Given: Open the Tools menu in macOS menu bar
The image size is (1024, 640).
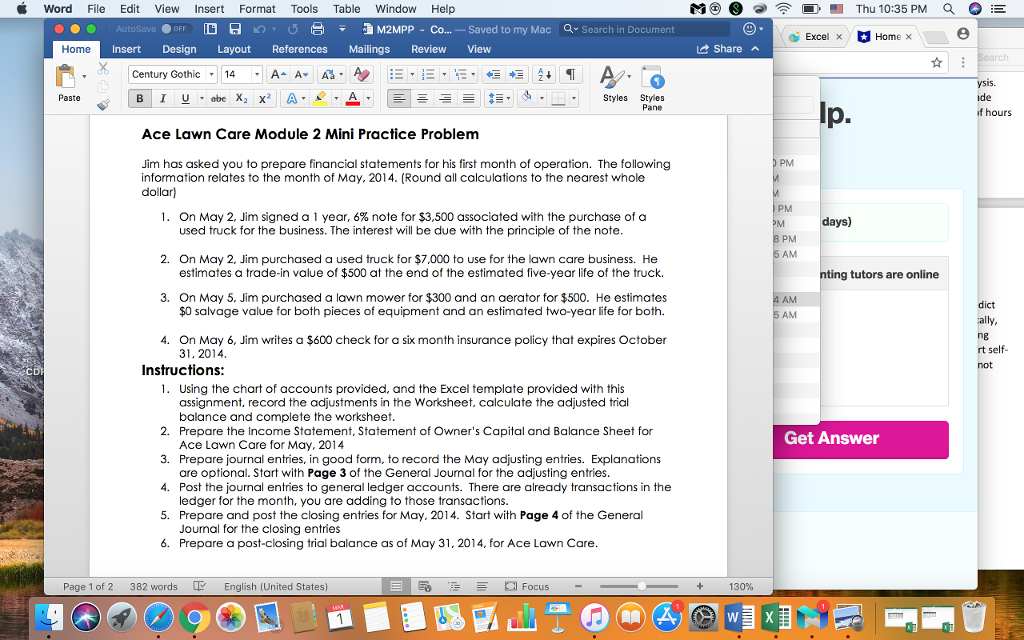Looking at the screenshot, I should (x=304, y=8).
